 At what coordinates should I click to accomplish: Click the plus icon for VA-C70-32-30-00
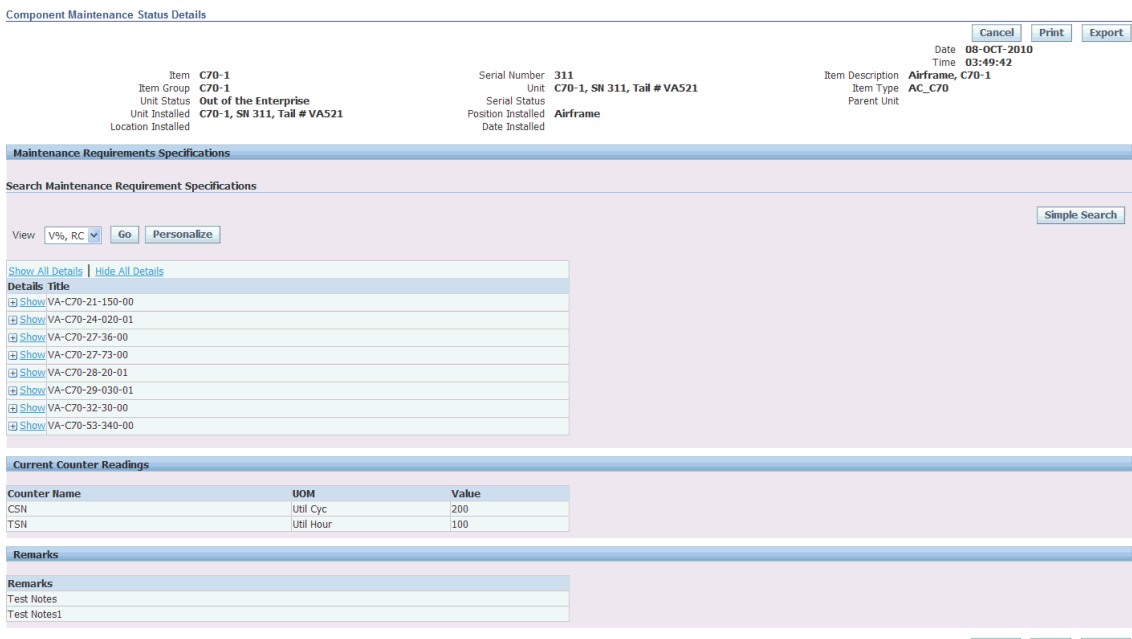coord(13,409)
